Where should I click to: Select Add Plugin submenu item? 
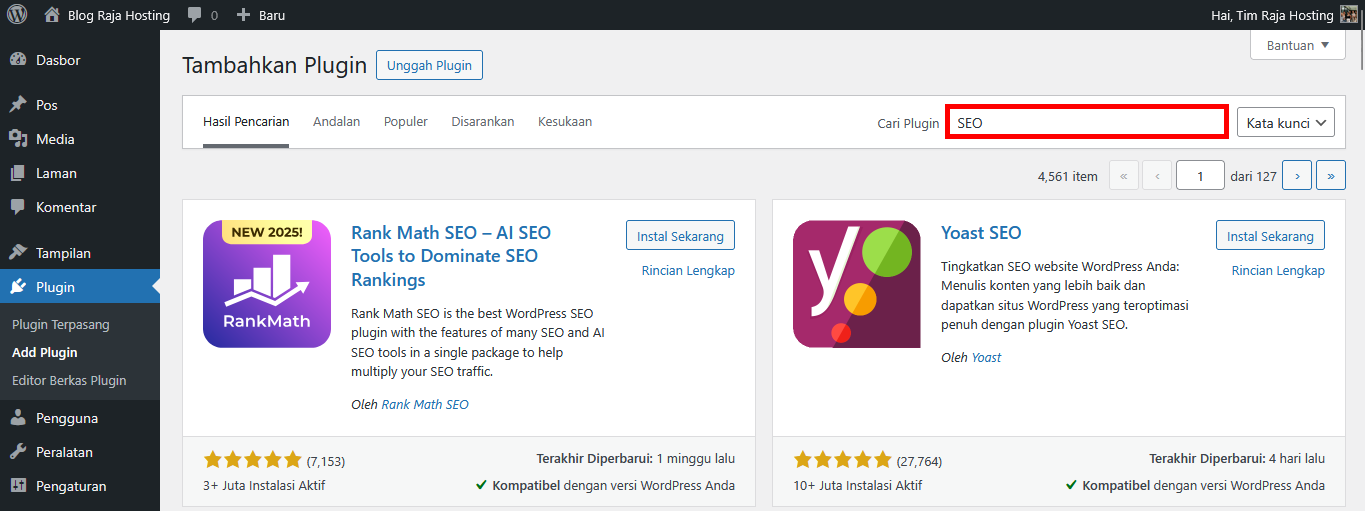(x=45, y=353)
